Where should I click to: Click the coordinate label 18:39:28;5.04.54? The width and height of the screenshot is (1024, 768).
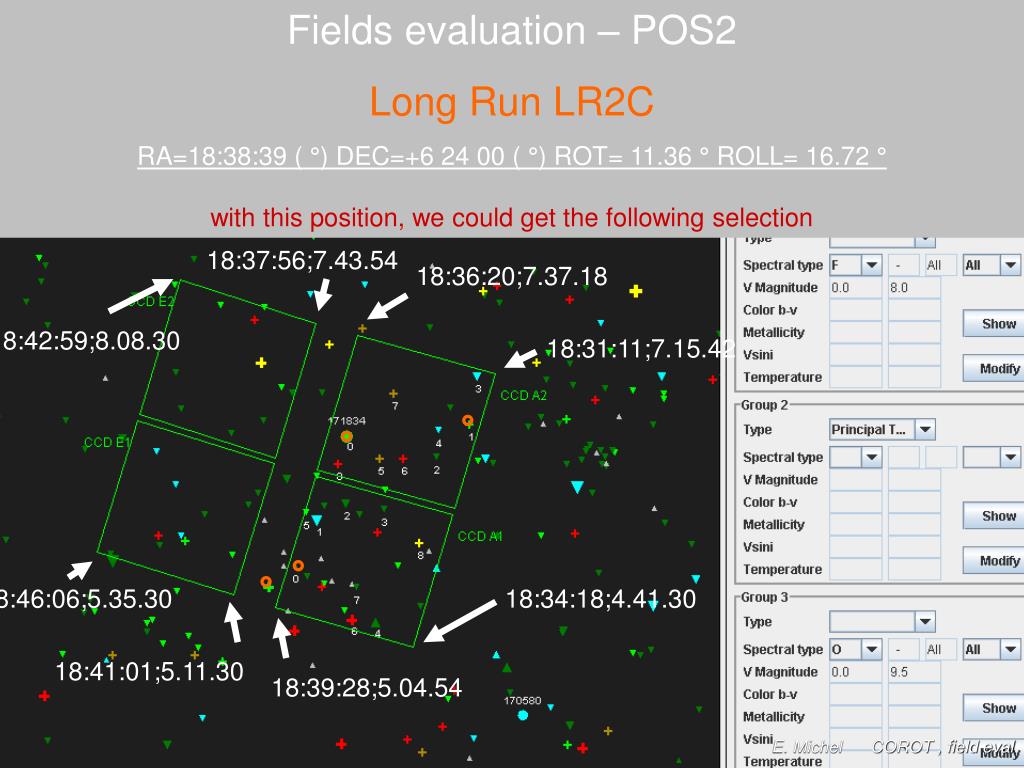pos(367,688)
